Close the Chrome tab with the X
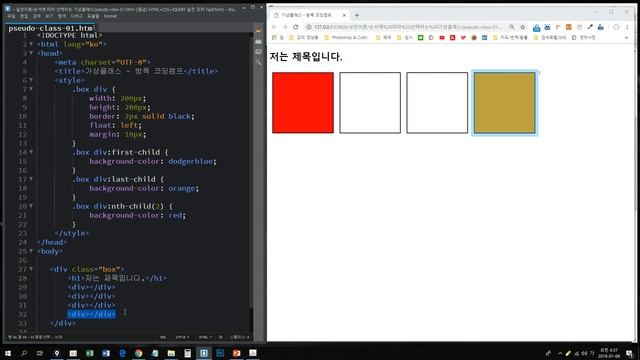Image resolution: width=640 pixels, height=360 pixels. pos(344,15)
